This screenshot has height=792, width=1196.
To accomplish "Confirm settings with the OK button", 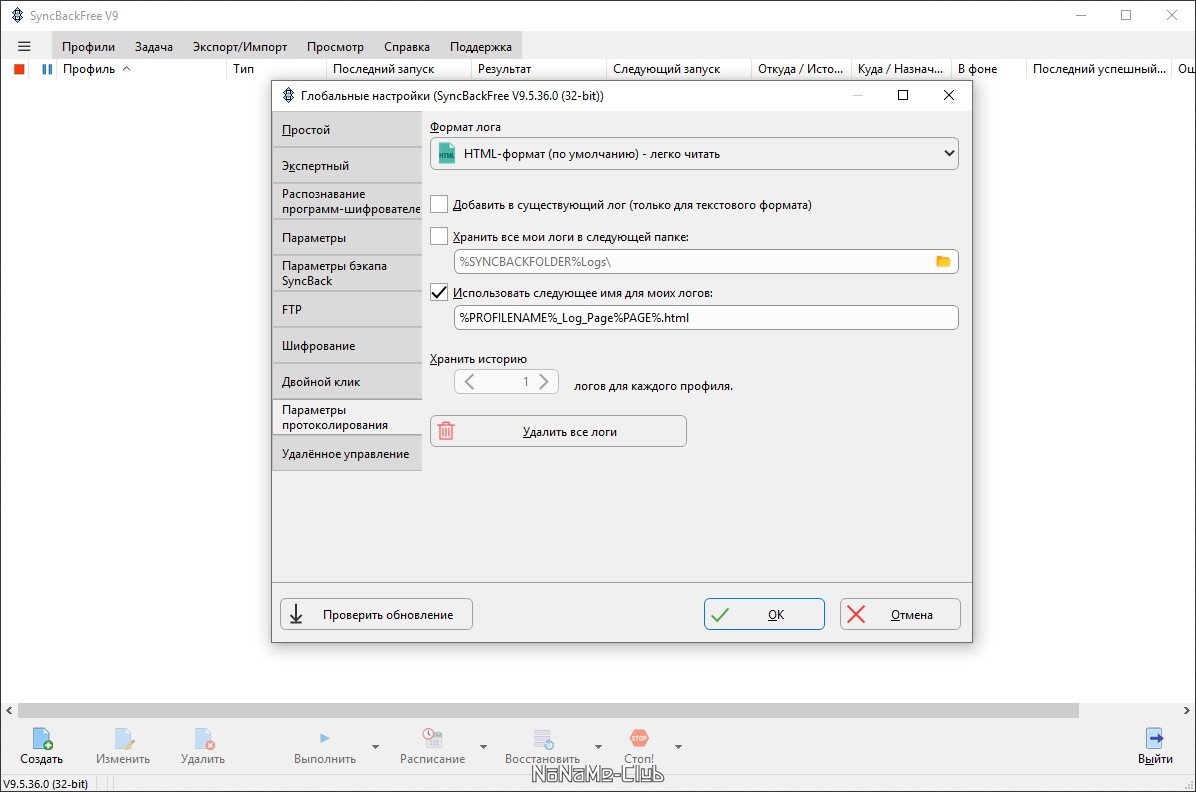I will point(764,614).
